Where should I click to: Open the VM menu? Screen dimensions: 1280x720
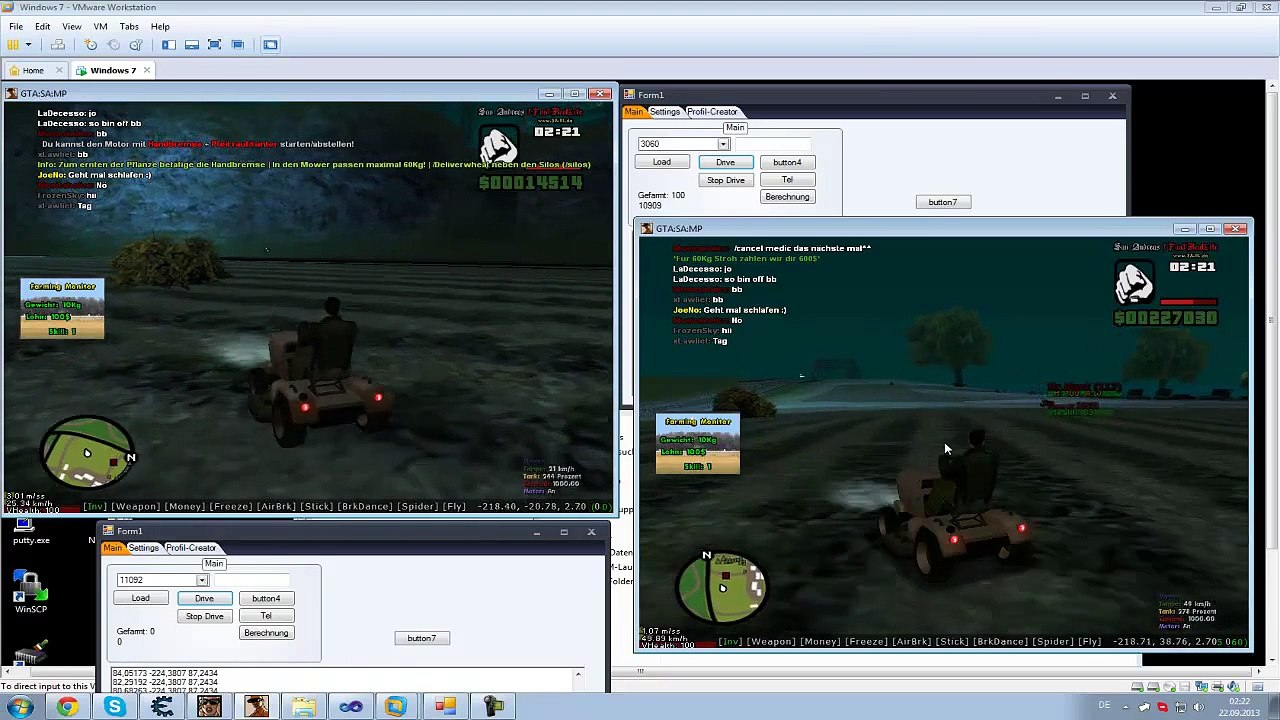(100, 26)
